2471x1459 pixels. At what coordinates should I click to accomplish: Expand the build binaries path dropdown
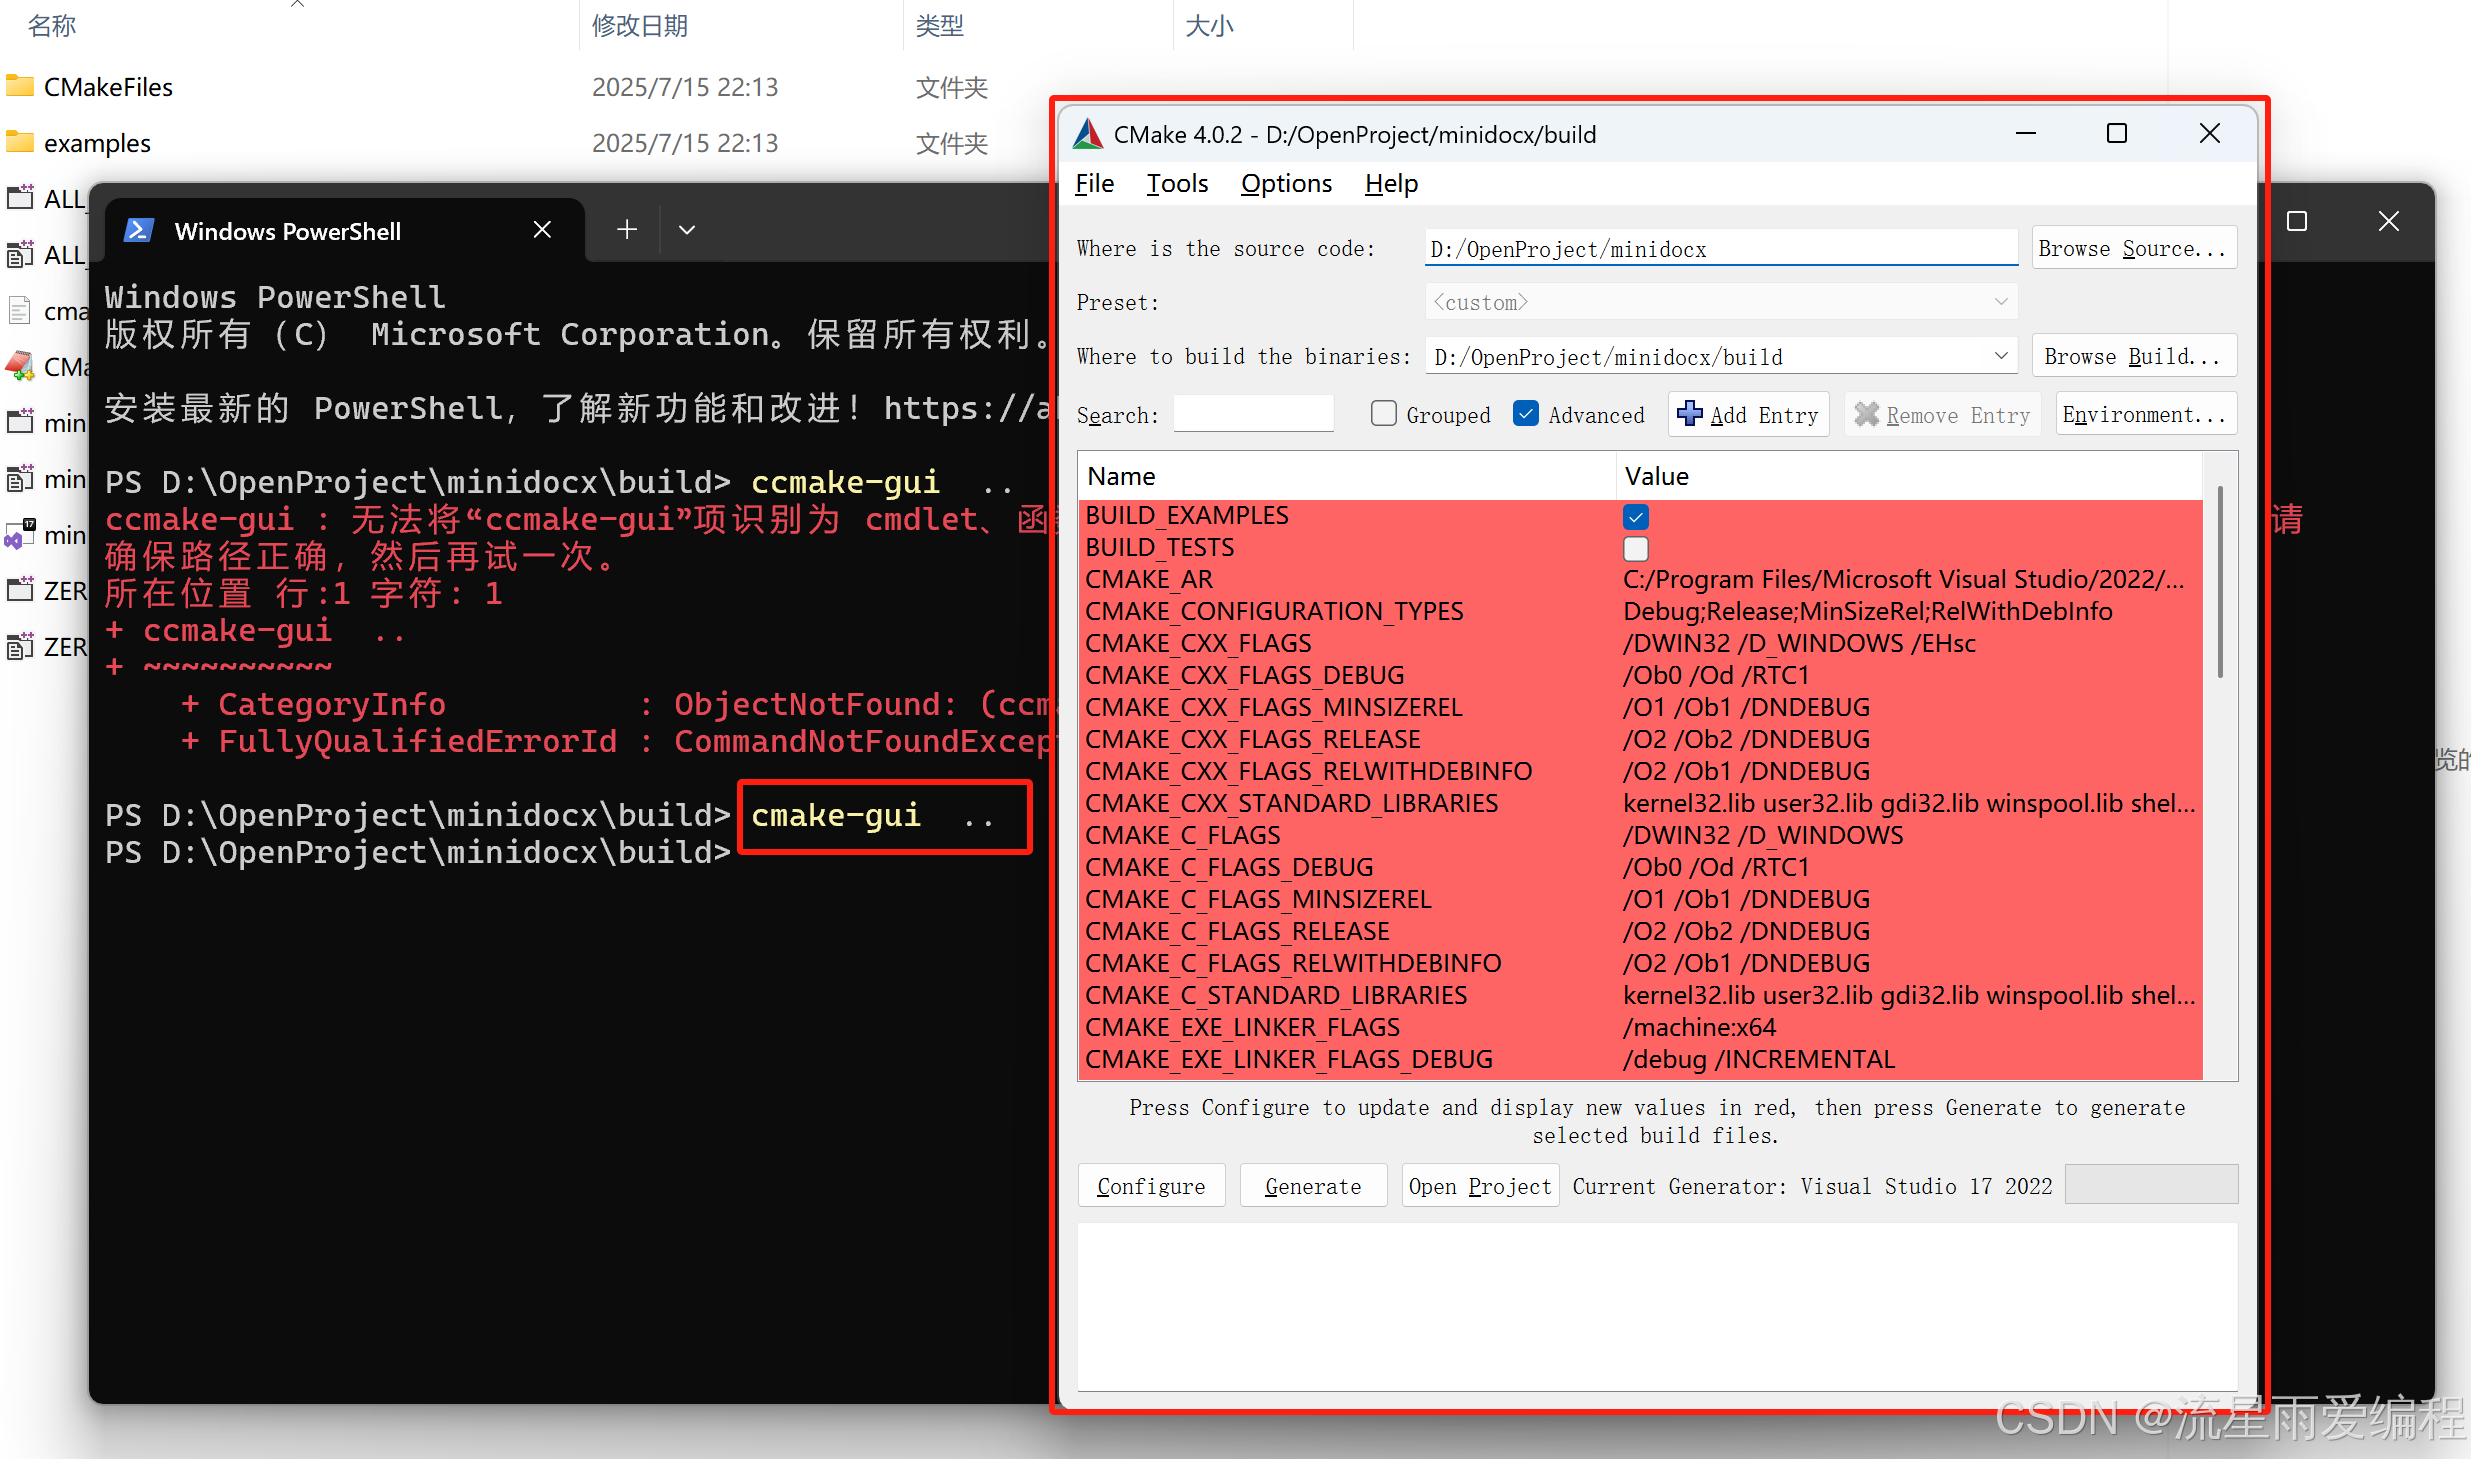2001,356
